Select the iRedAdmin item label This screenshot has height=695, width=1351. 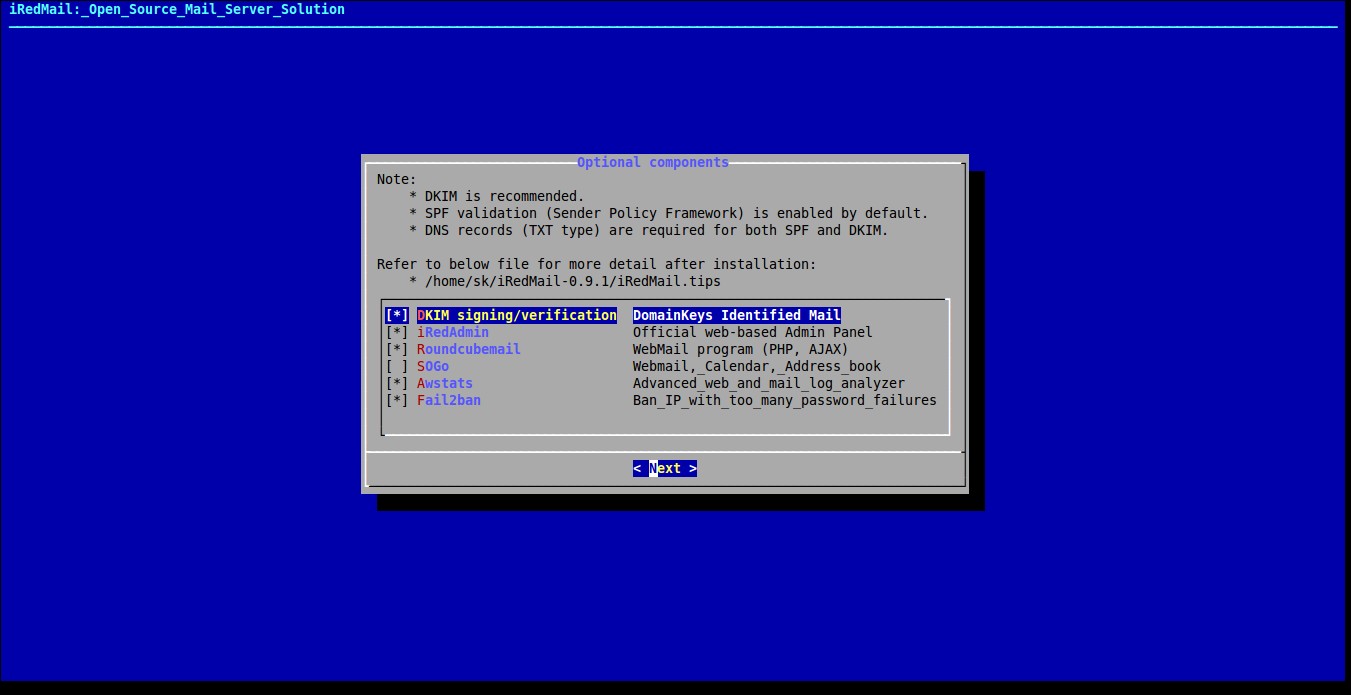point(453,332)
